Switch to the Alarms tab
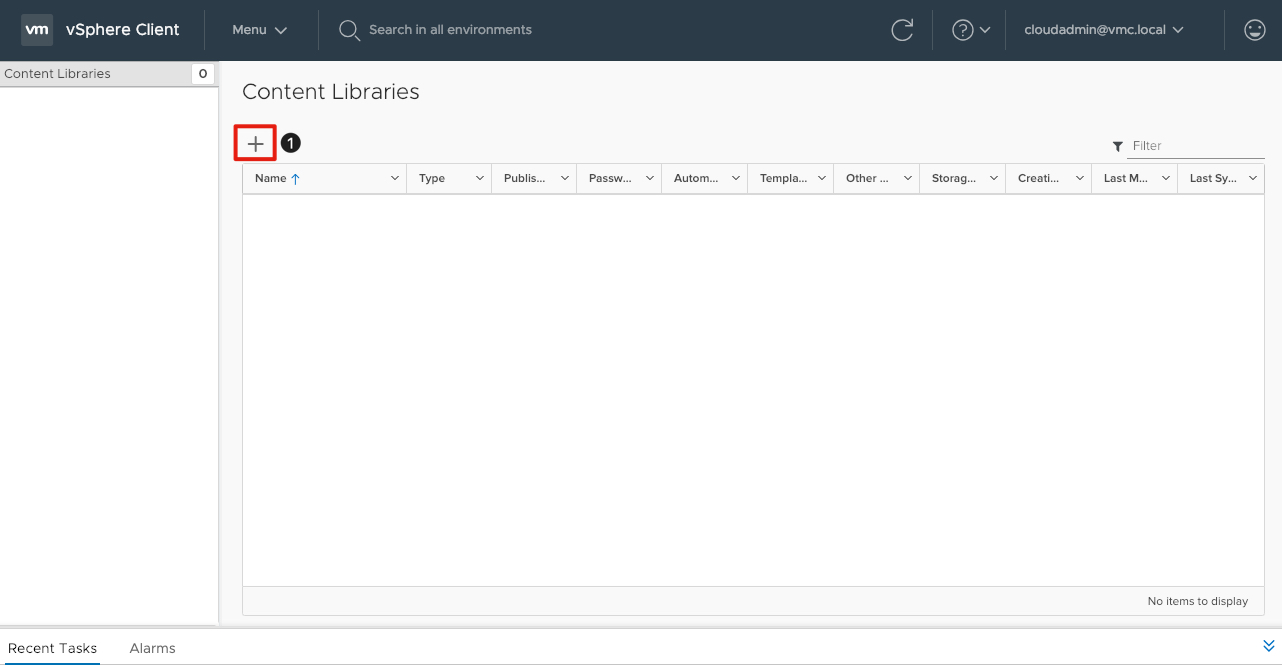 coord(152,648)
